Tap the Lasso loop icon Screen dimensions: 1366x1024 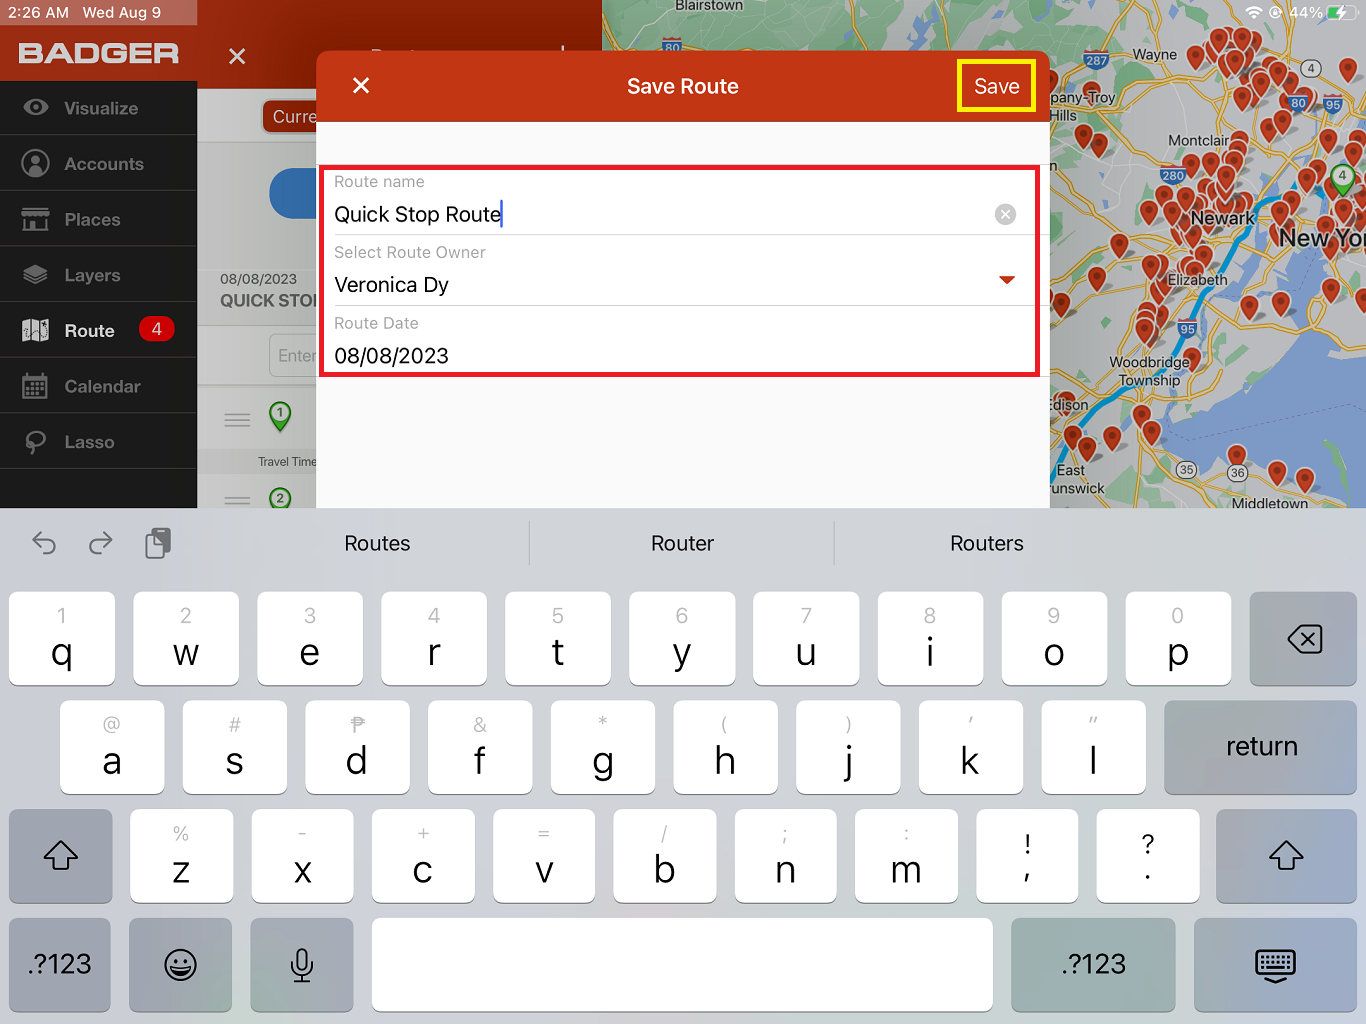[x=35, y=442]
